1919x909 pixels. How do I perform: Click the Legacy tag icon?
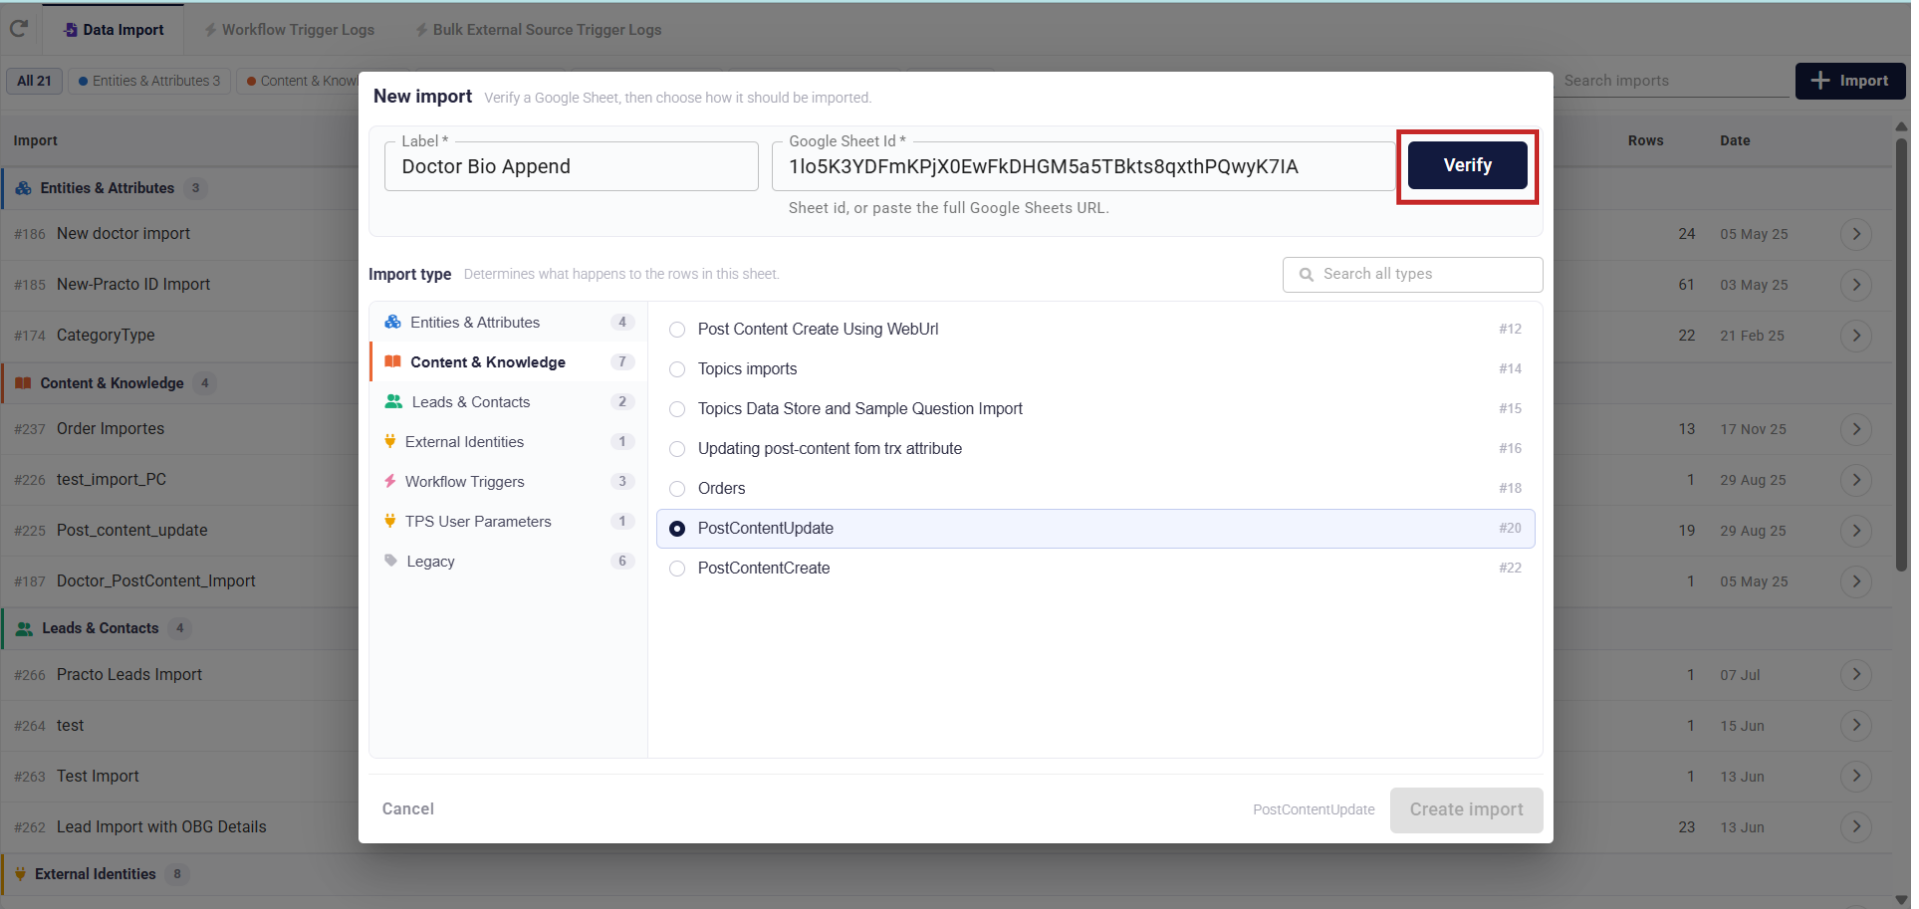391,561
